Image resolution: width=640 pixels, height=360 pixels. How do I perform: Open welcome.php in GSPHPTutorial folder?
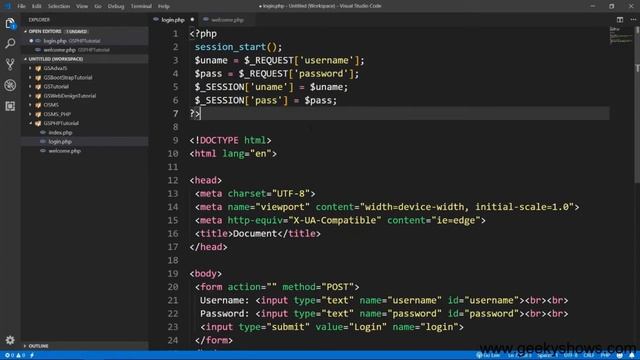coord(84,151)
